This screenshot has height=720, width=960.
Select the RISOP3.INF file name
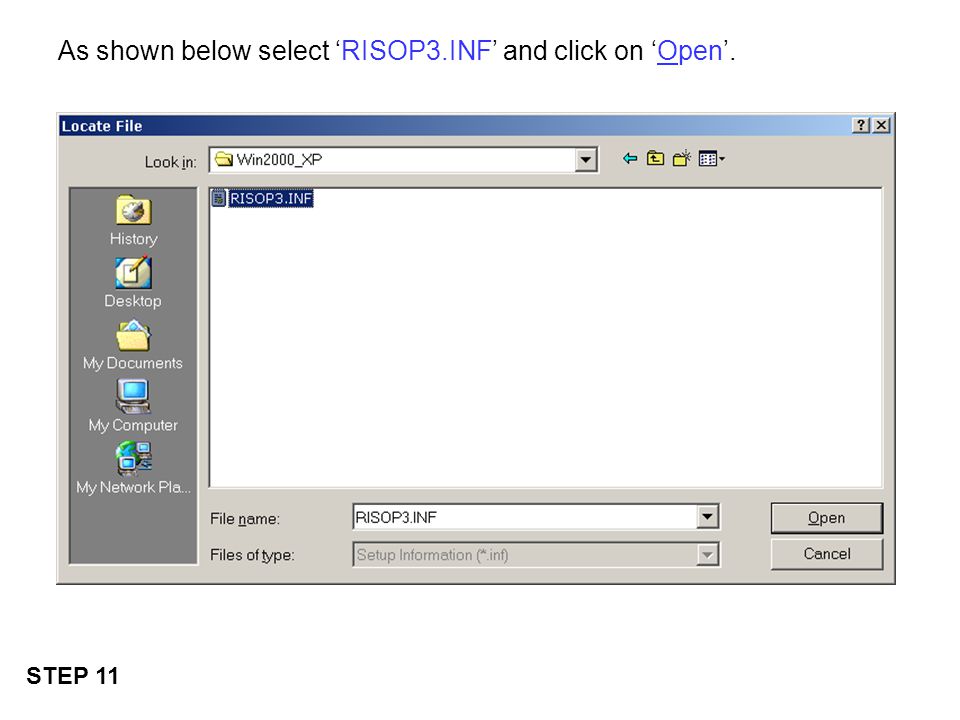pos(271,198)
